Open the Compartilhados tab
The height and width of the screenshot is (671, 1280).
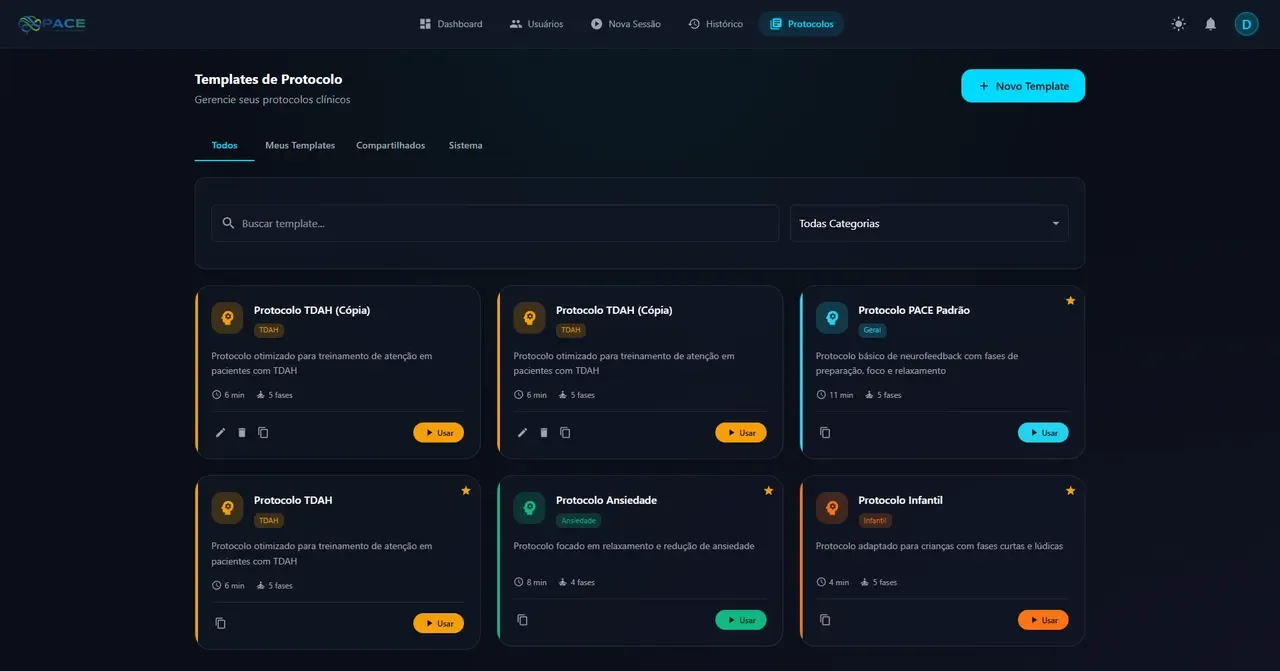(x=391, y=145)
